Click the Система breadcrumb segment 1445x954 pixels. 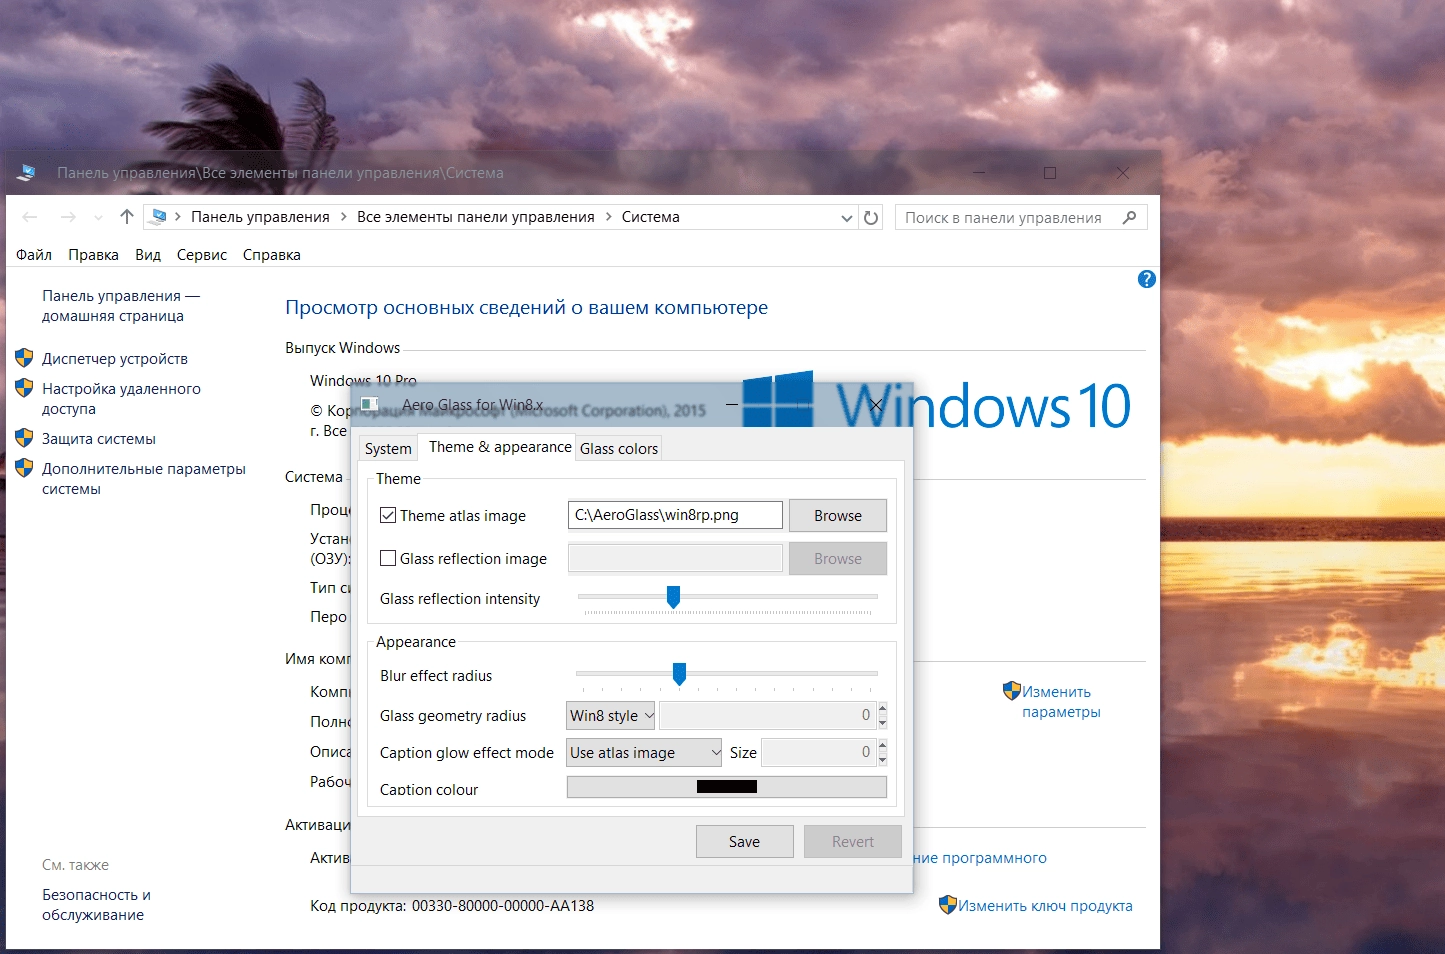651,217
